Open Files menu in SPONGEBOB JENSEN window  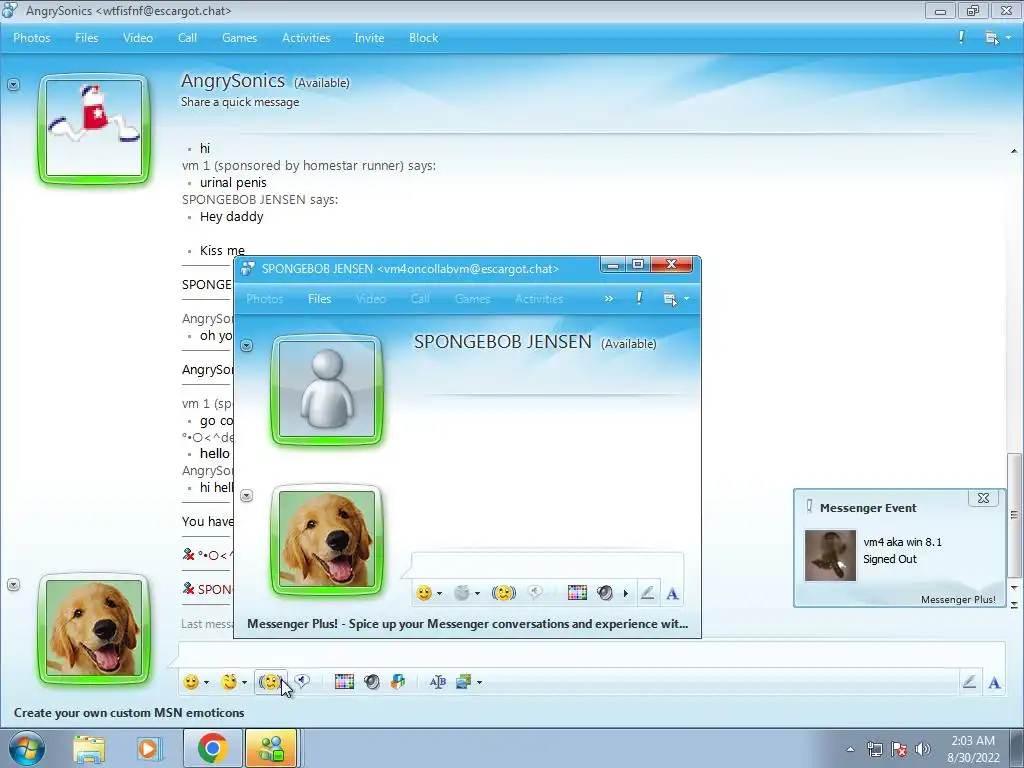click(319, 298)
